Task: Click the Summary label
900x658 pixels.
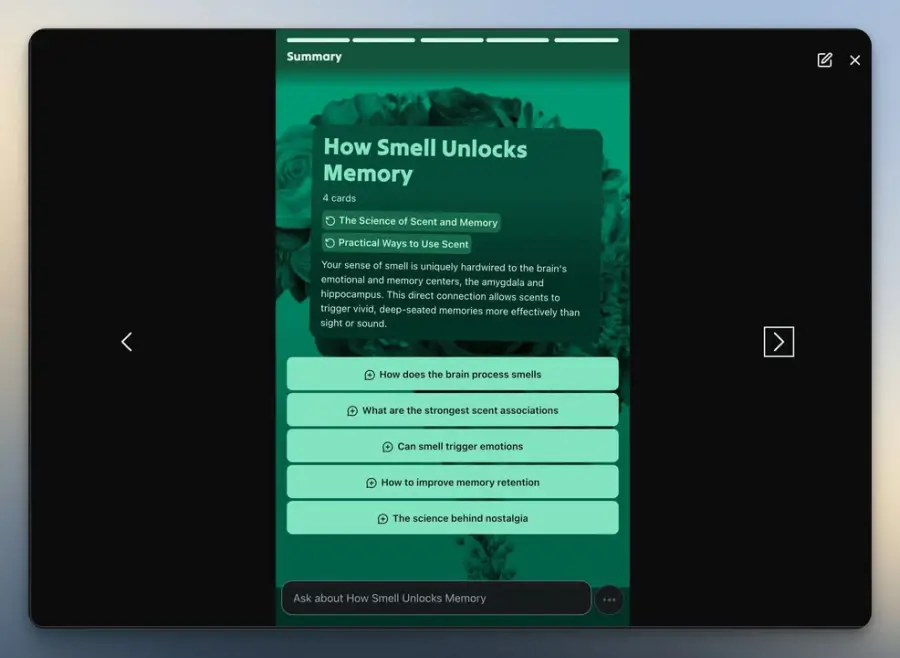Action: tap(314, 56)
